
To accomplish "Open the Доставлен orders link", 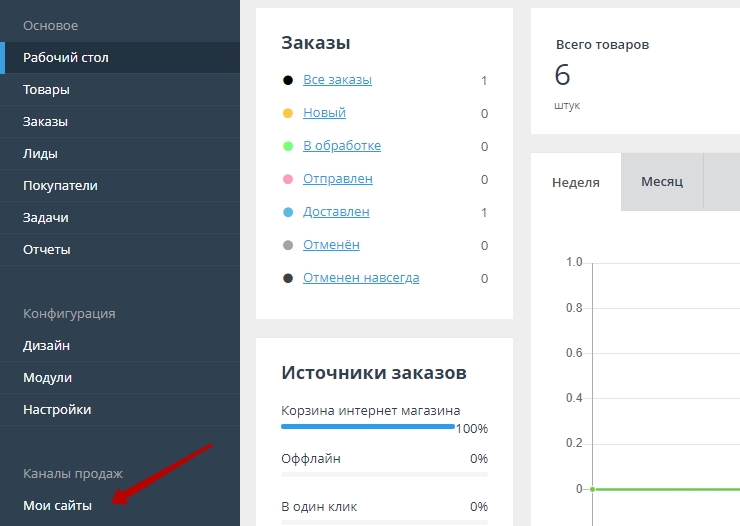I will tap(336, 212).
